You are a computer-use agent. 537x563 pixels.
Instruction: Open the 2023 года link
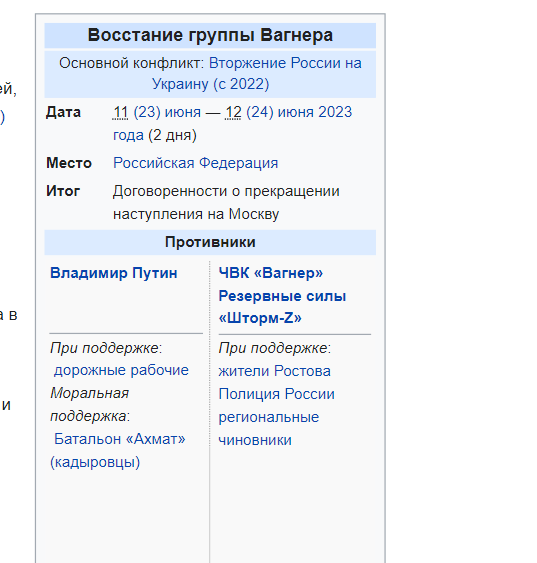tap(335, 112)
